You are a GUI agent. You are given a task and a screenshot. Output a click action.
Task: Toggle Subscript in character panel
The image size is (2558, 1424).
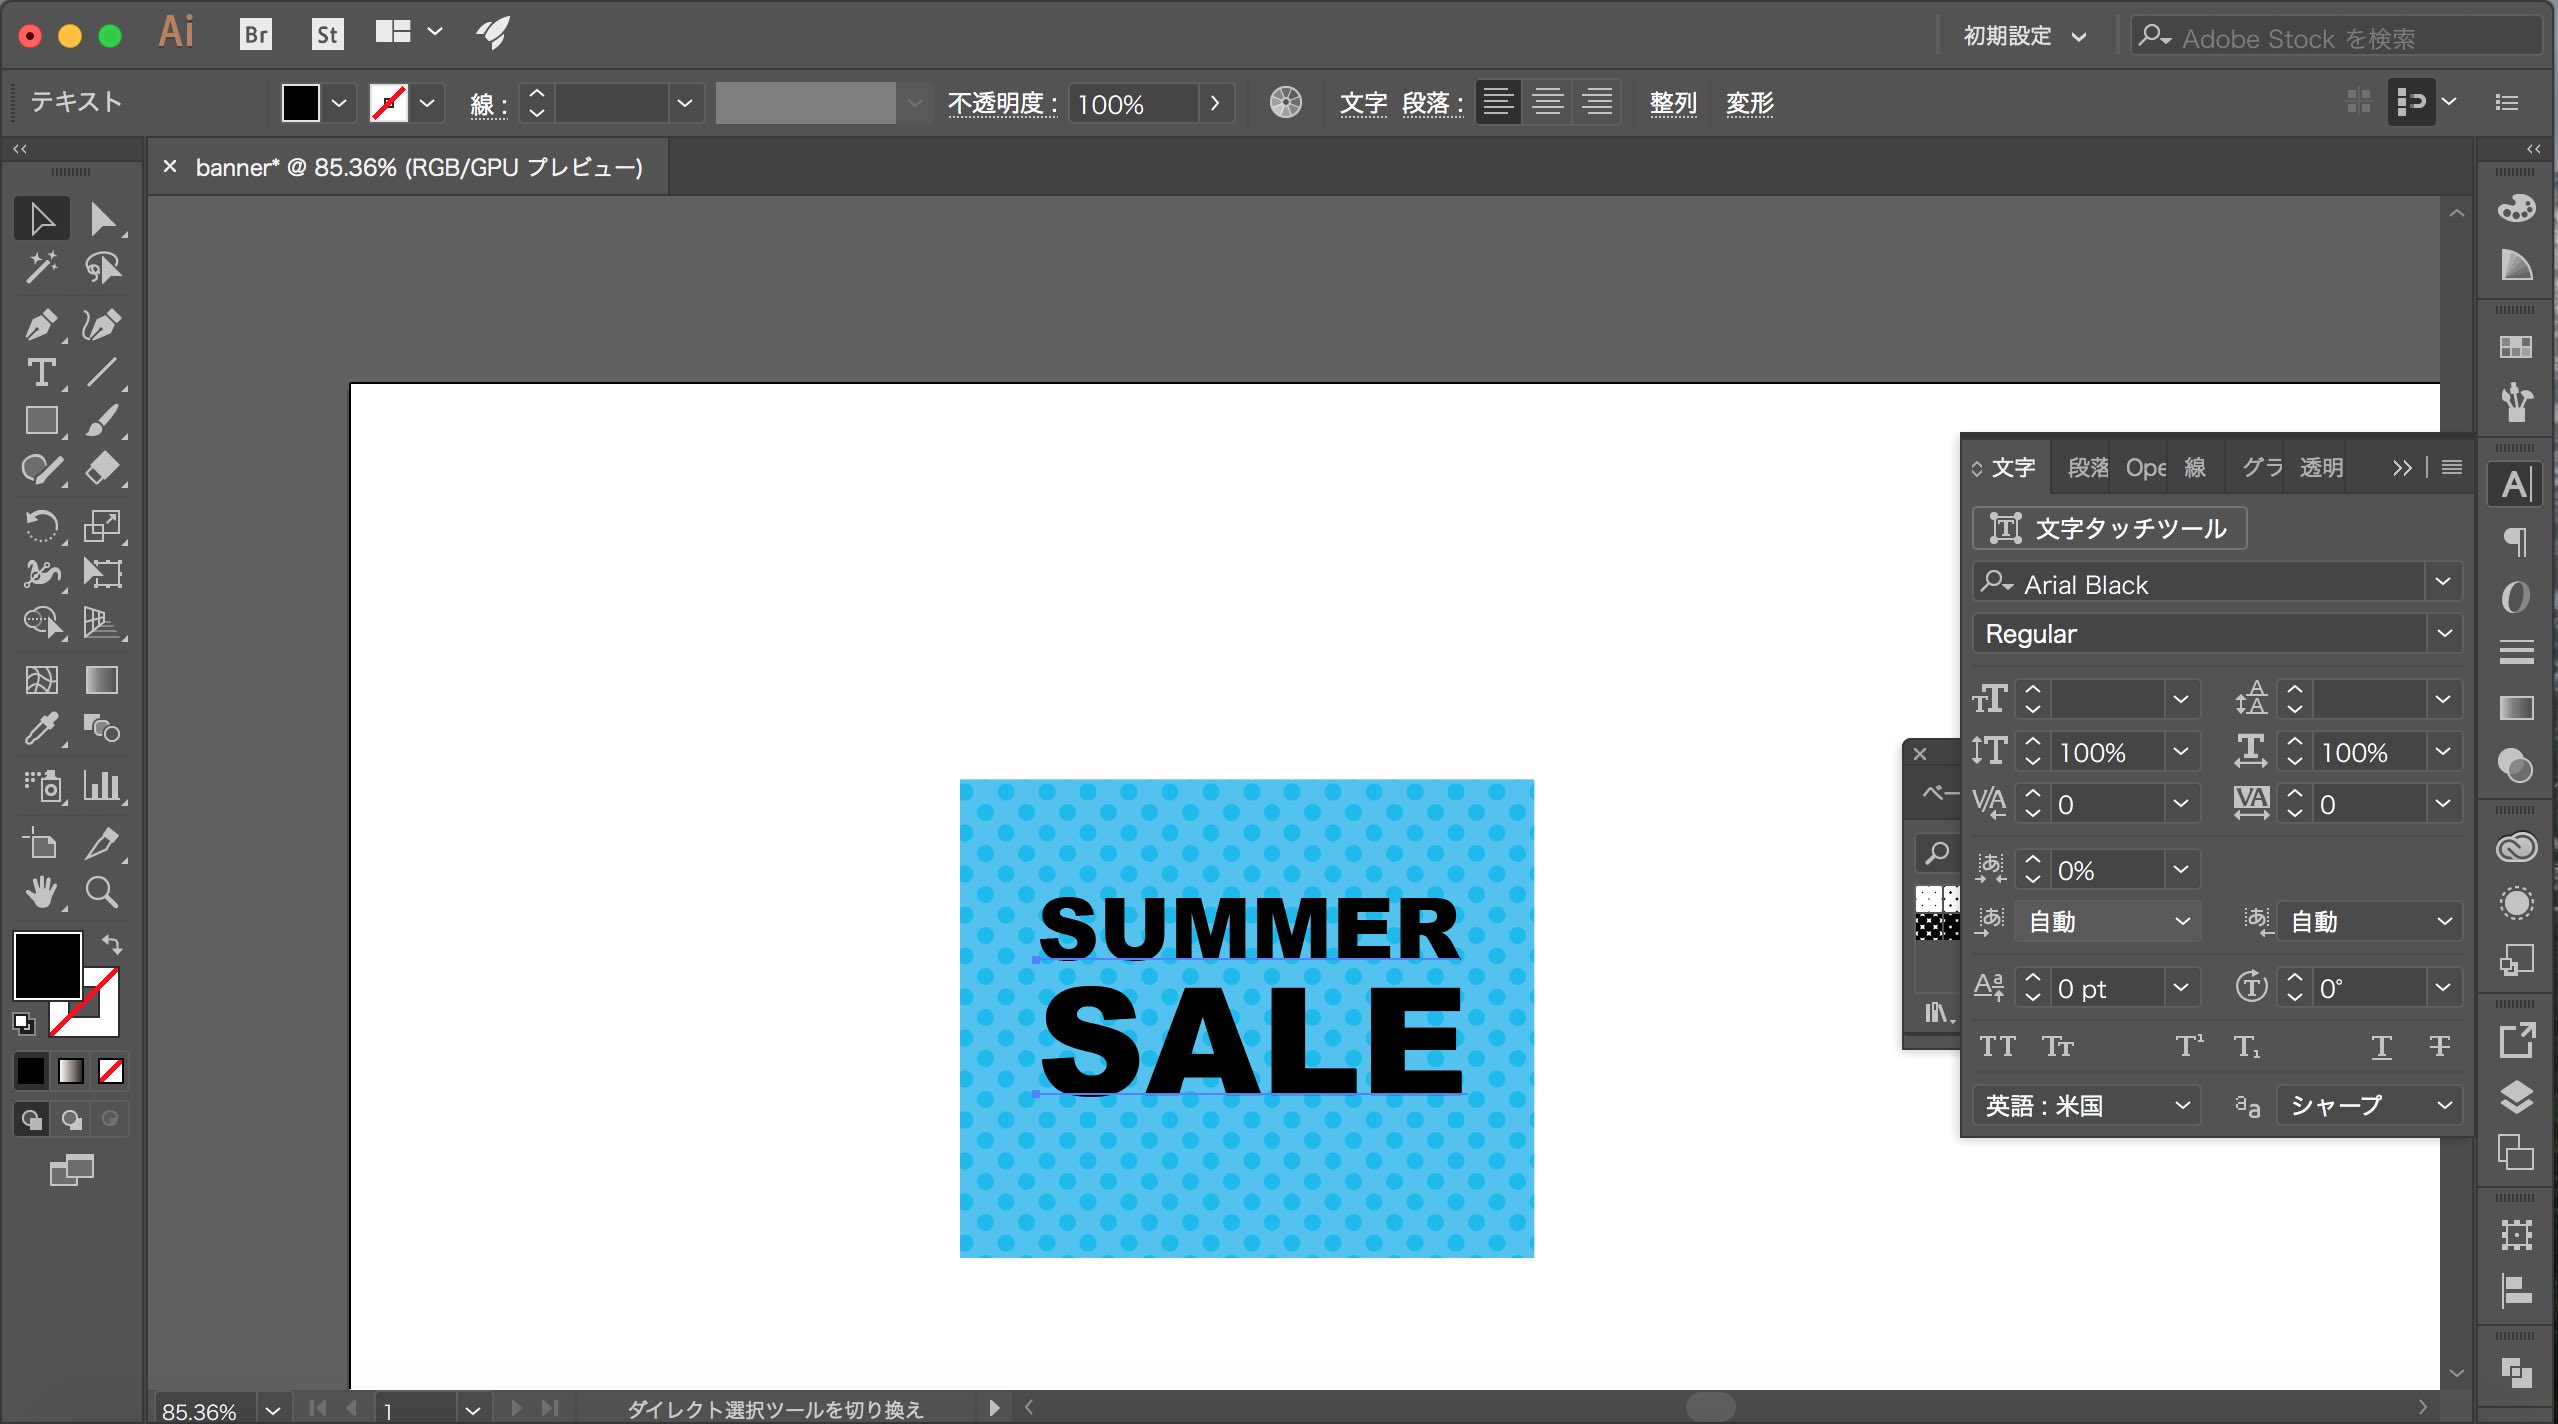pos(2247,1046)
